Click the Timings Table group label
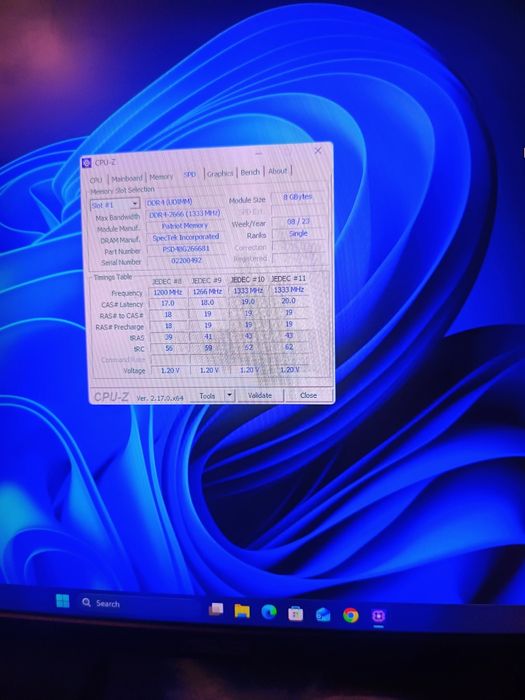This screenshot has width=525, height=700. pos(113,277)
